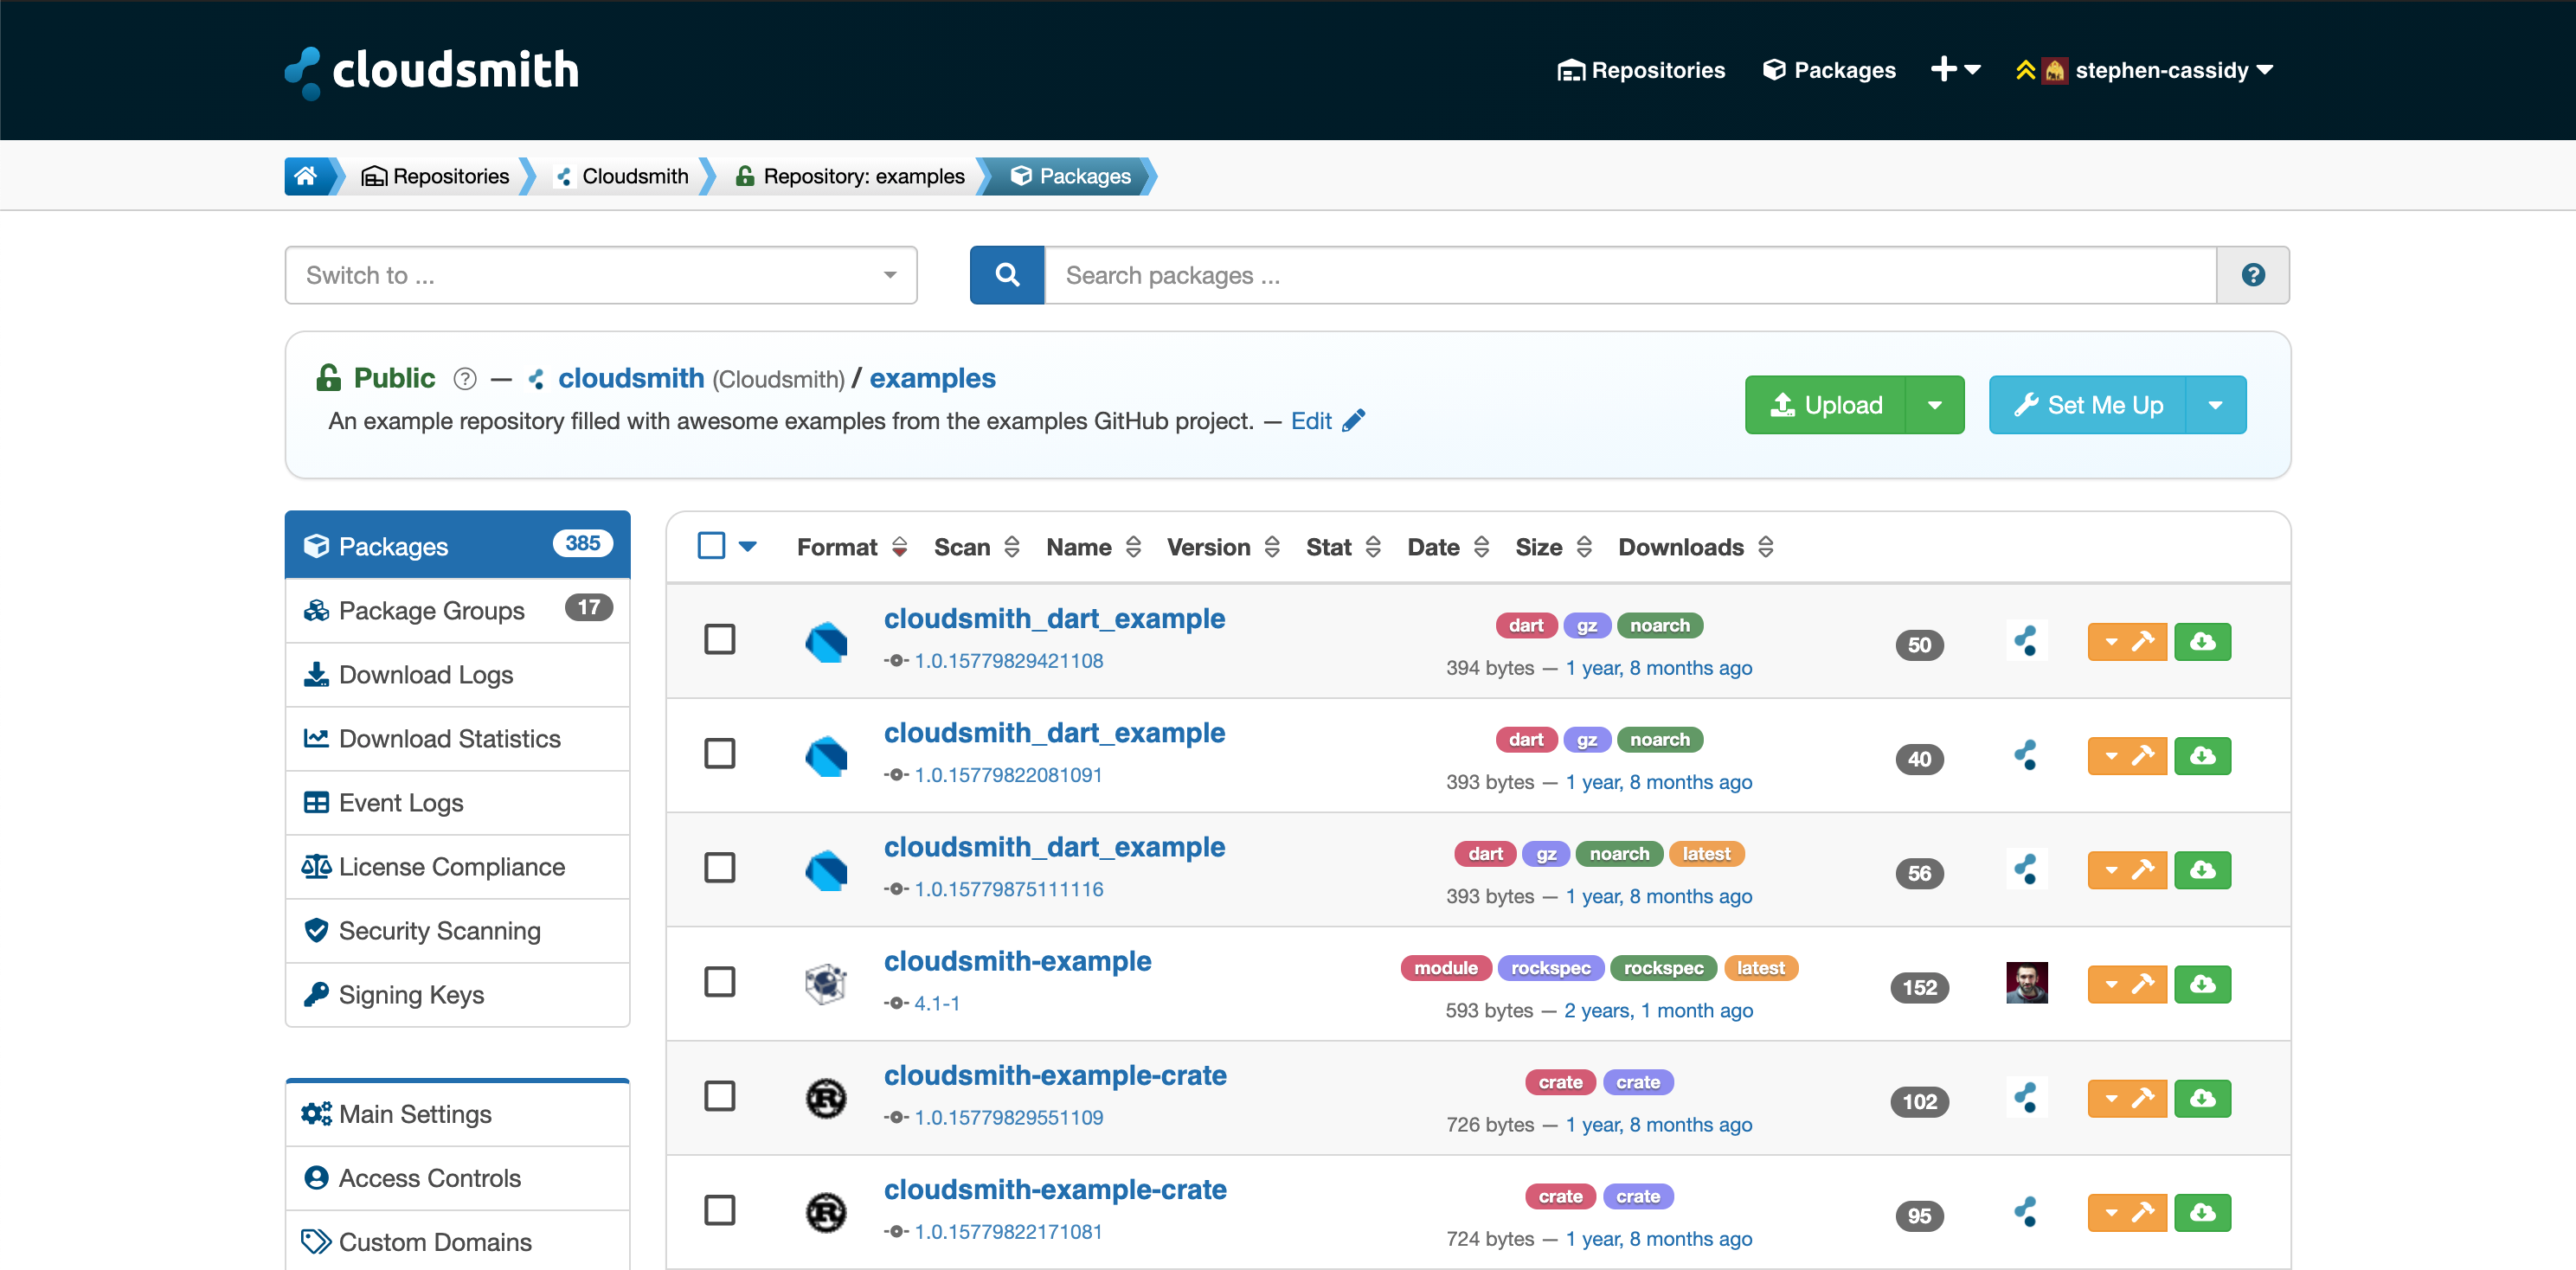This screenshot has height=1270, width=2576.
Task: Click the orange latest tag on cloudsmith-example
Action: (x=1760, y=968)
